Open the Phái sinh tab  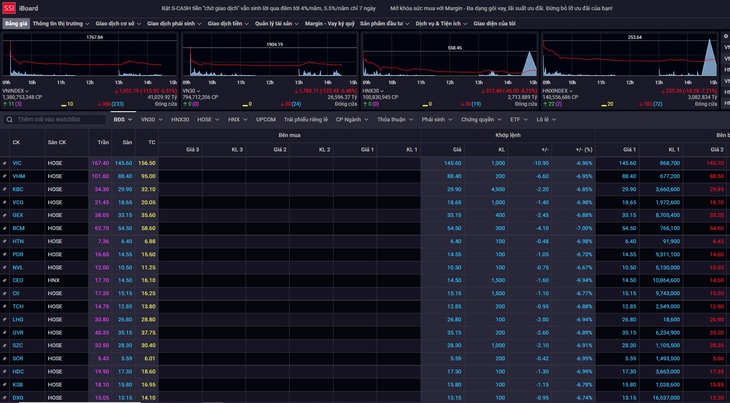tap(437, 120)
